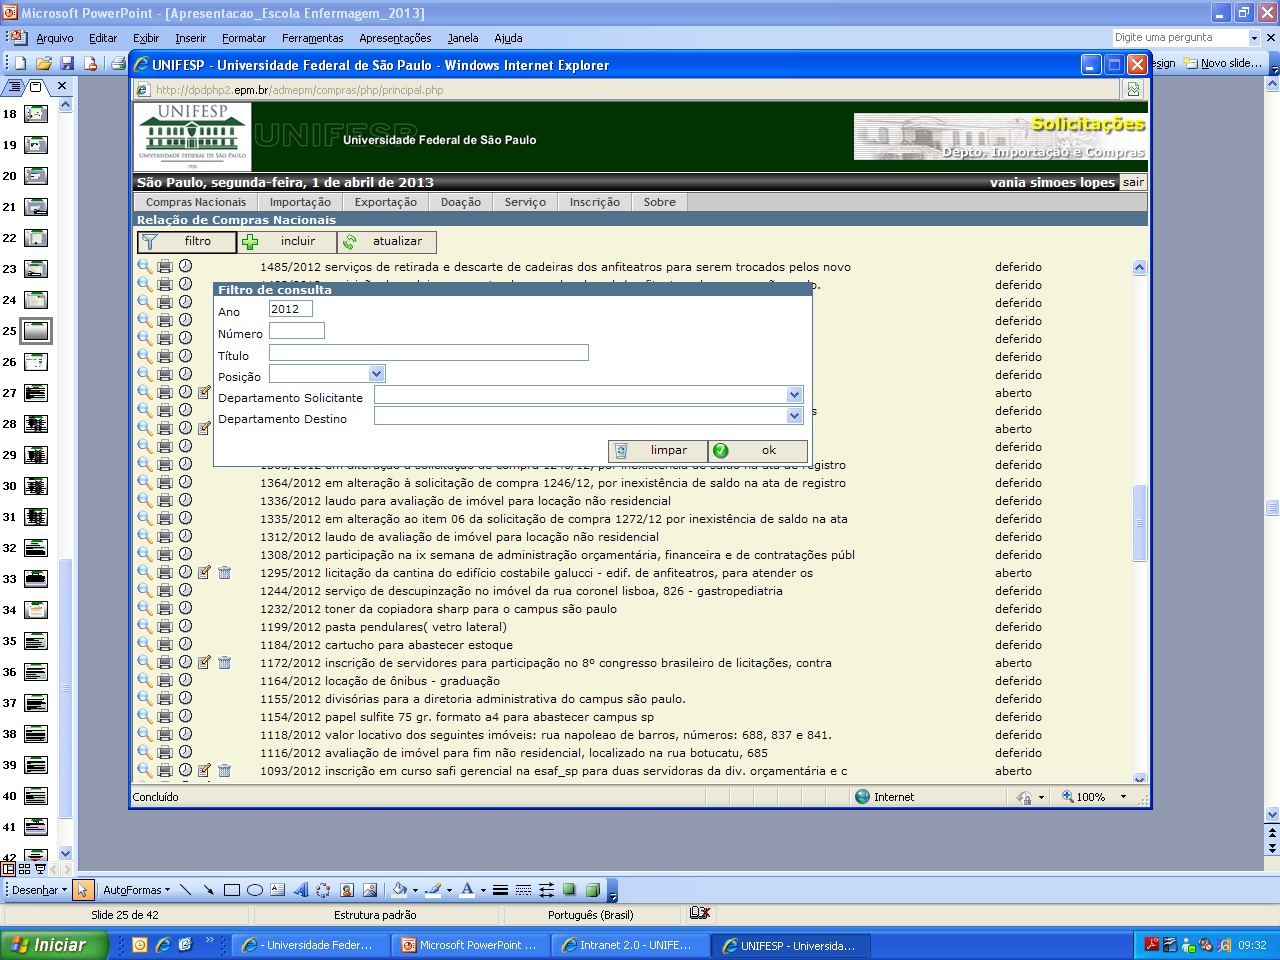1280x960 pixels.
Task: Click the Título input field
Action: point(429,352)
